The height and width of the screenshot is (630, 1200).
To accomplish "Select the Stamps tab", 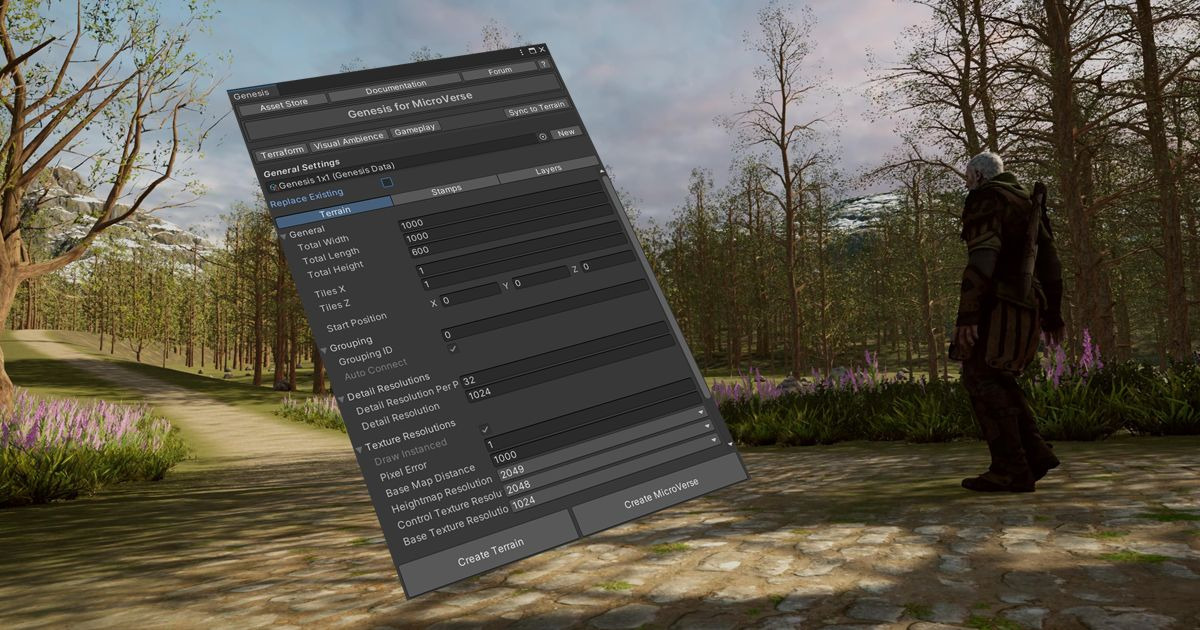I will [x=446, y=190].
